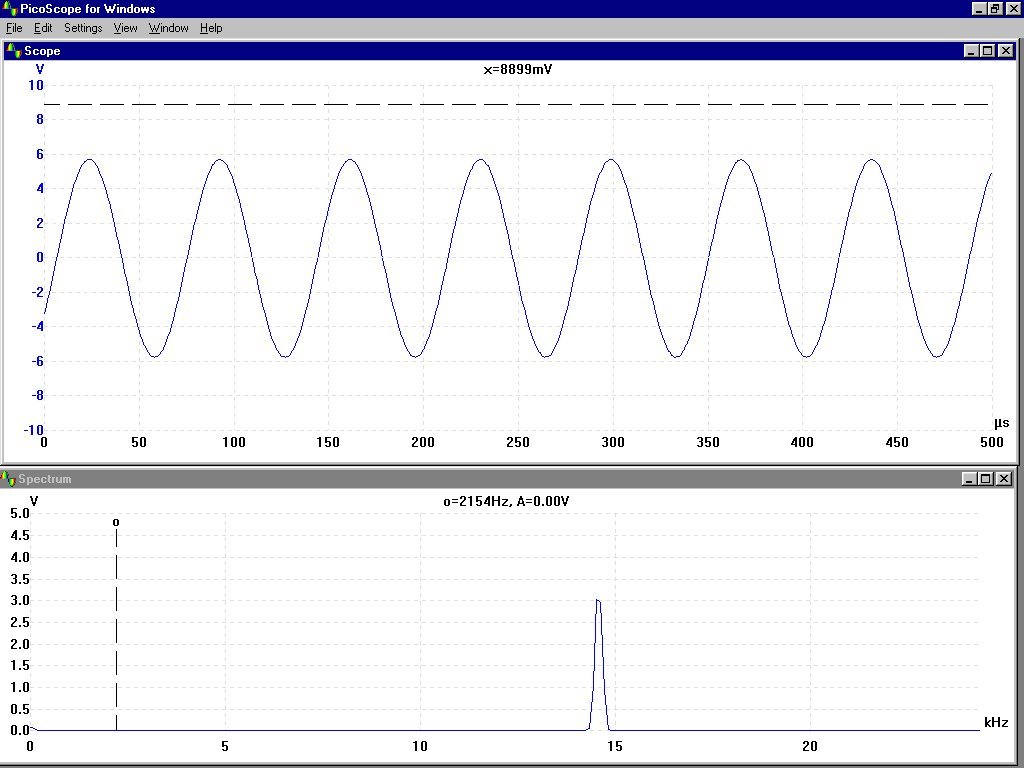Image resolution: width=1024 pixels, height=768 pixels.
Task: Open the Edit menu
Action: (x=43, y=28)
